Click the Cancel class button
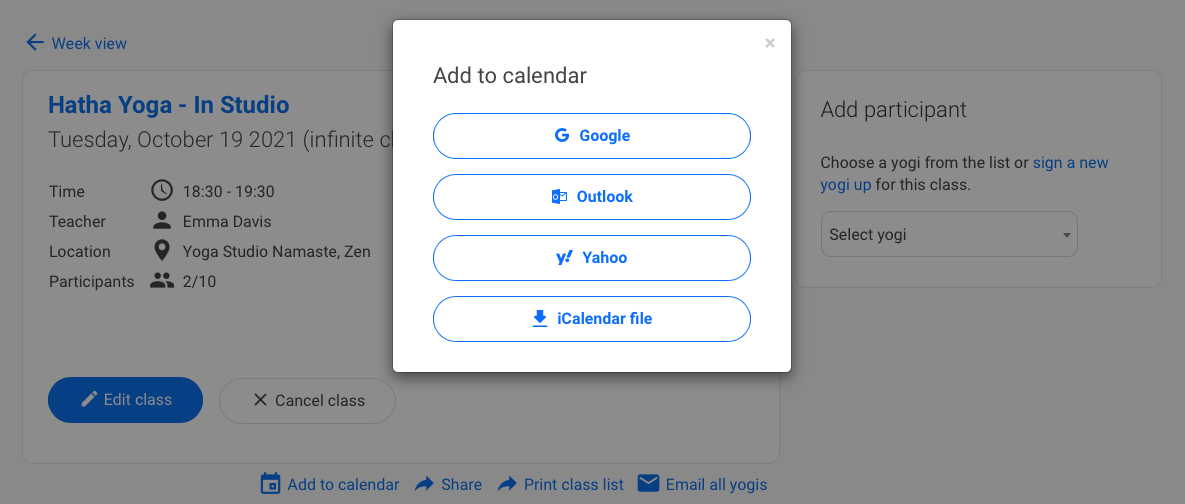Screen dimensions: 1185x504 tap(308, 400)
